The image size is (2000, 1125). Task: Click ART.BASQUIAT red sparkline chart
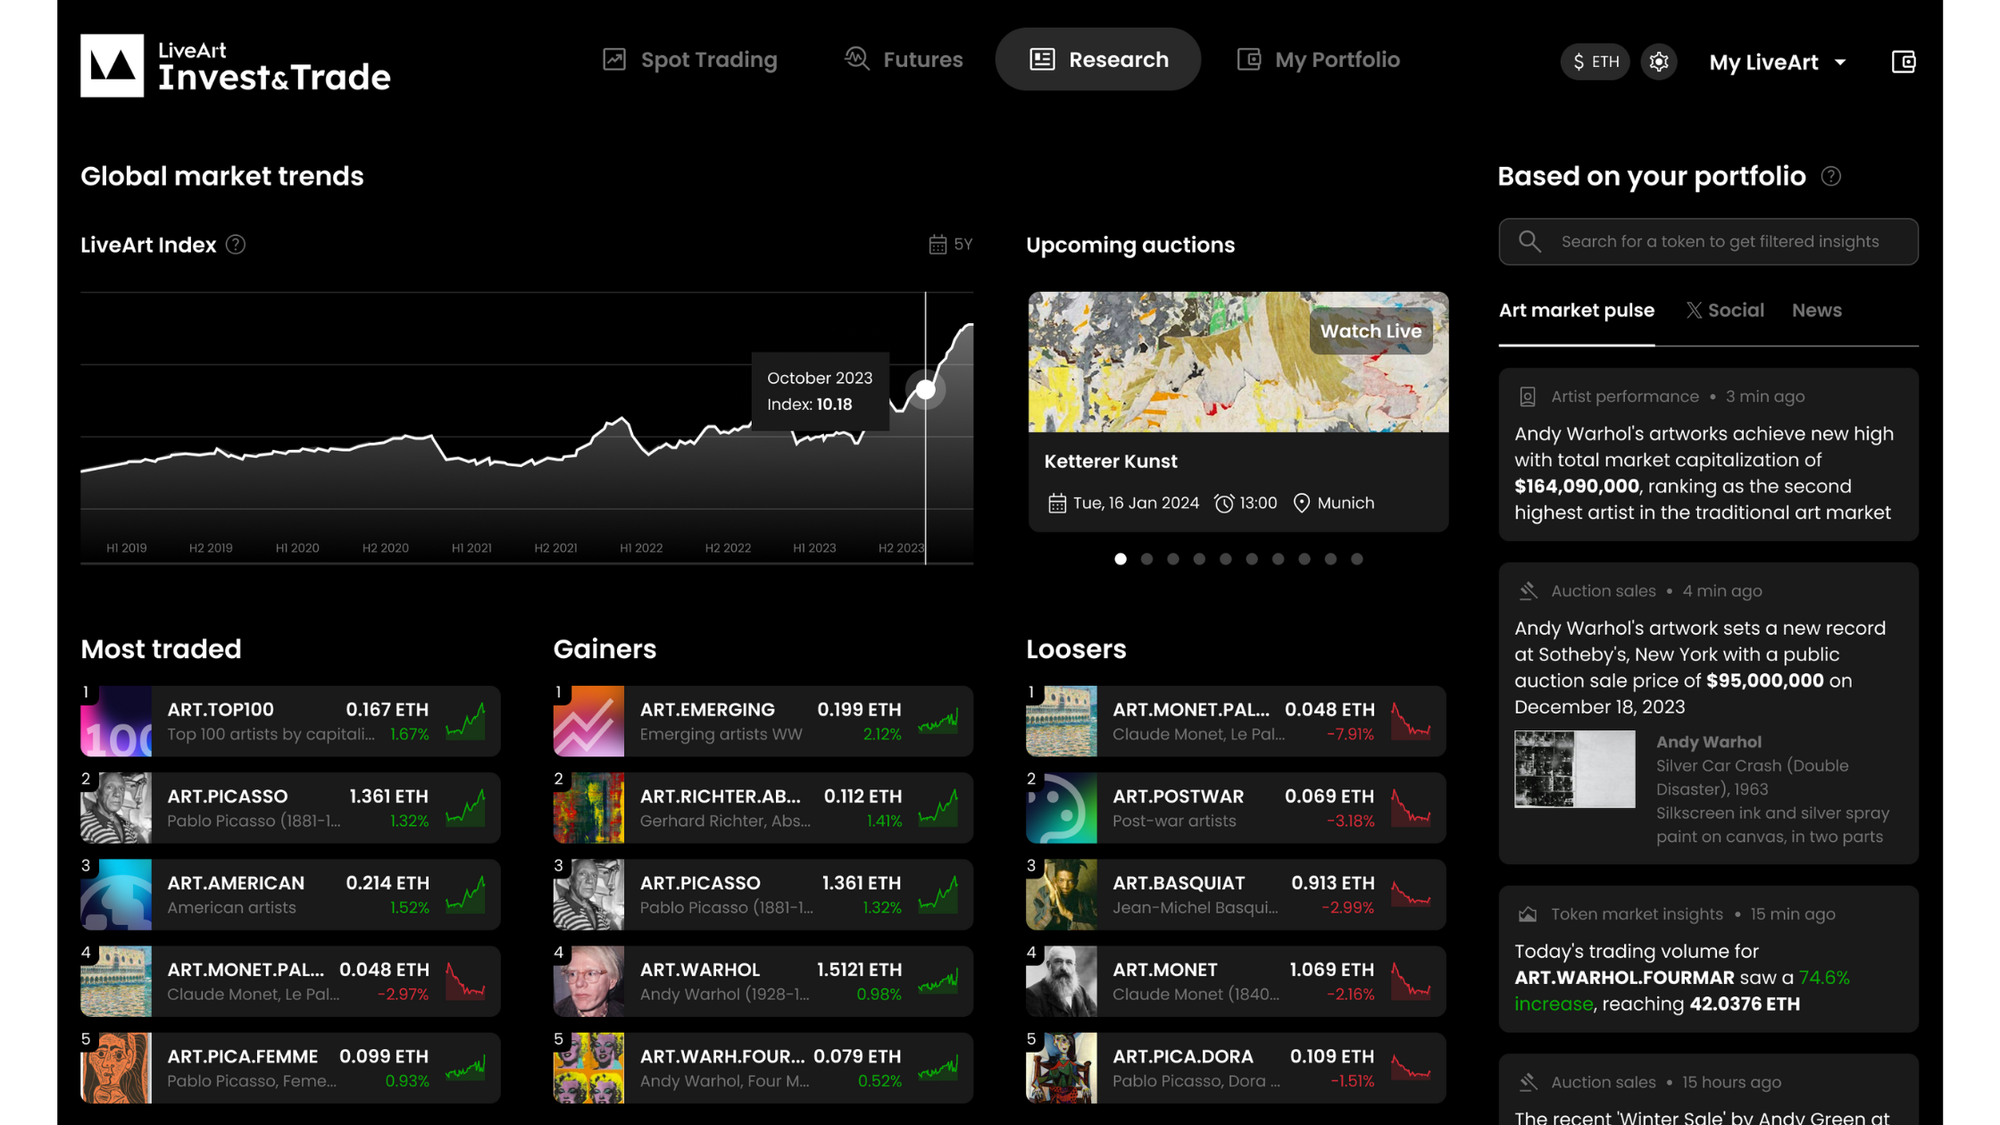click(1411, 894)
